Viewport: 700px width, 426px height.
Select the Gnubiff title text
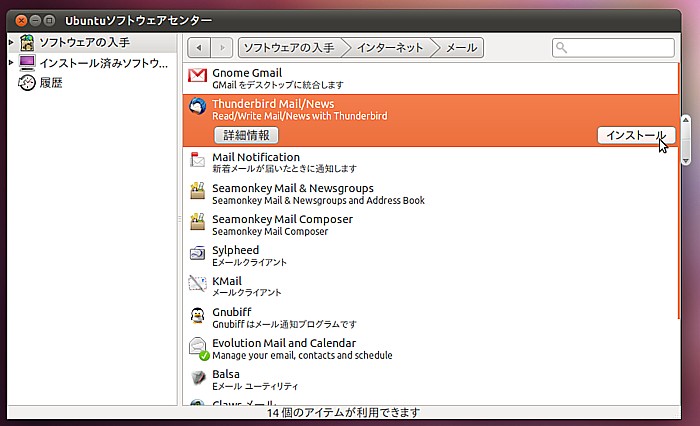click(231, 312)
